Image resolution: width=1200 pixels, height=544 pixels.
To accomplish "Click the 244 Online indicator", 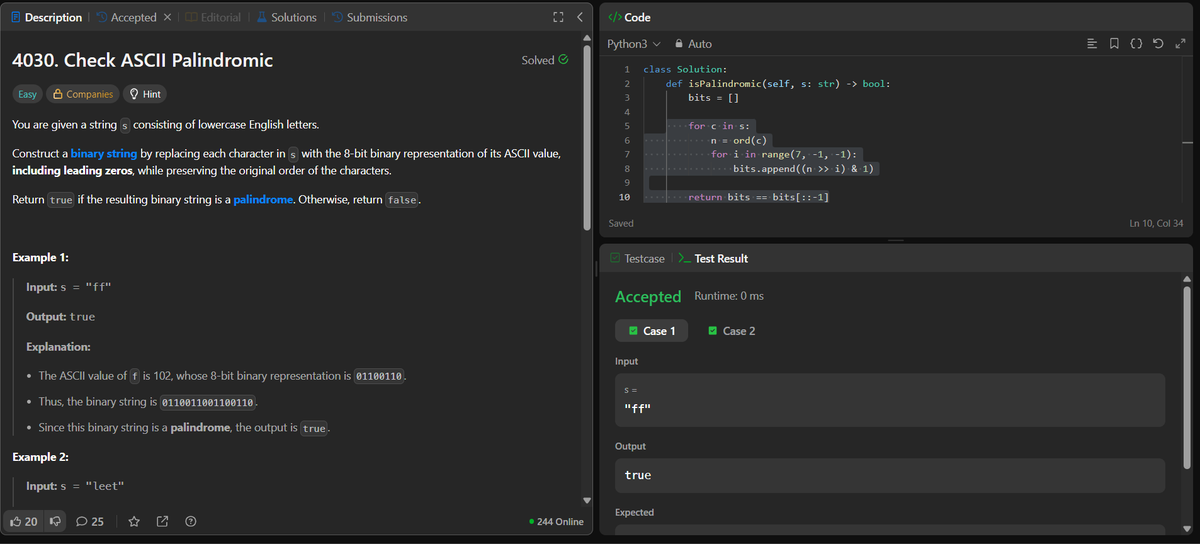I will click(556, 521).
